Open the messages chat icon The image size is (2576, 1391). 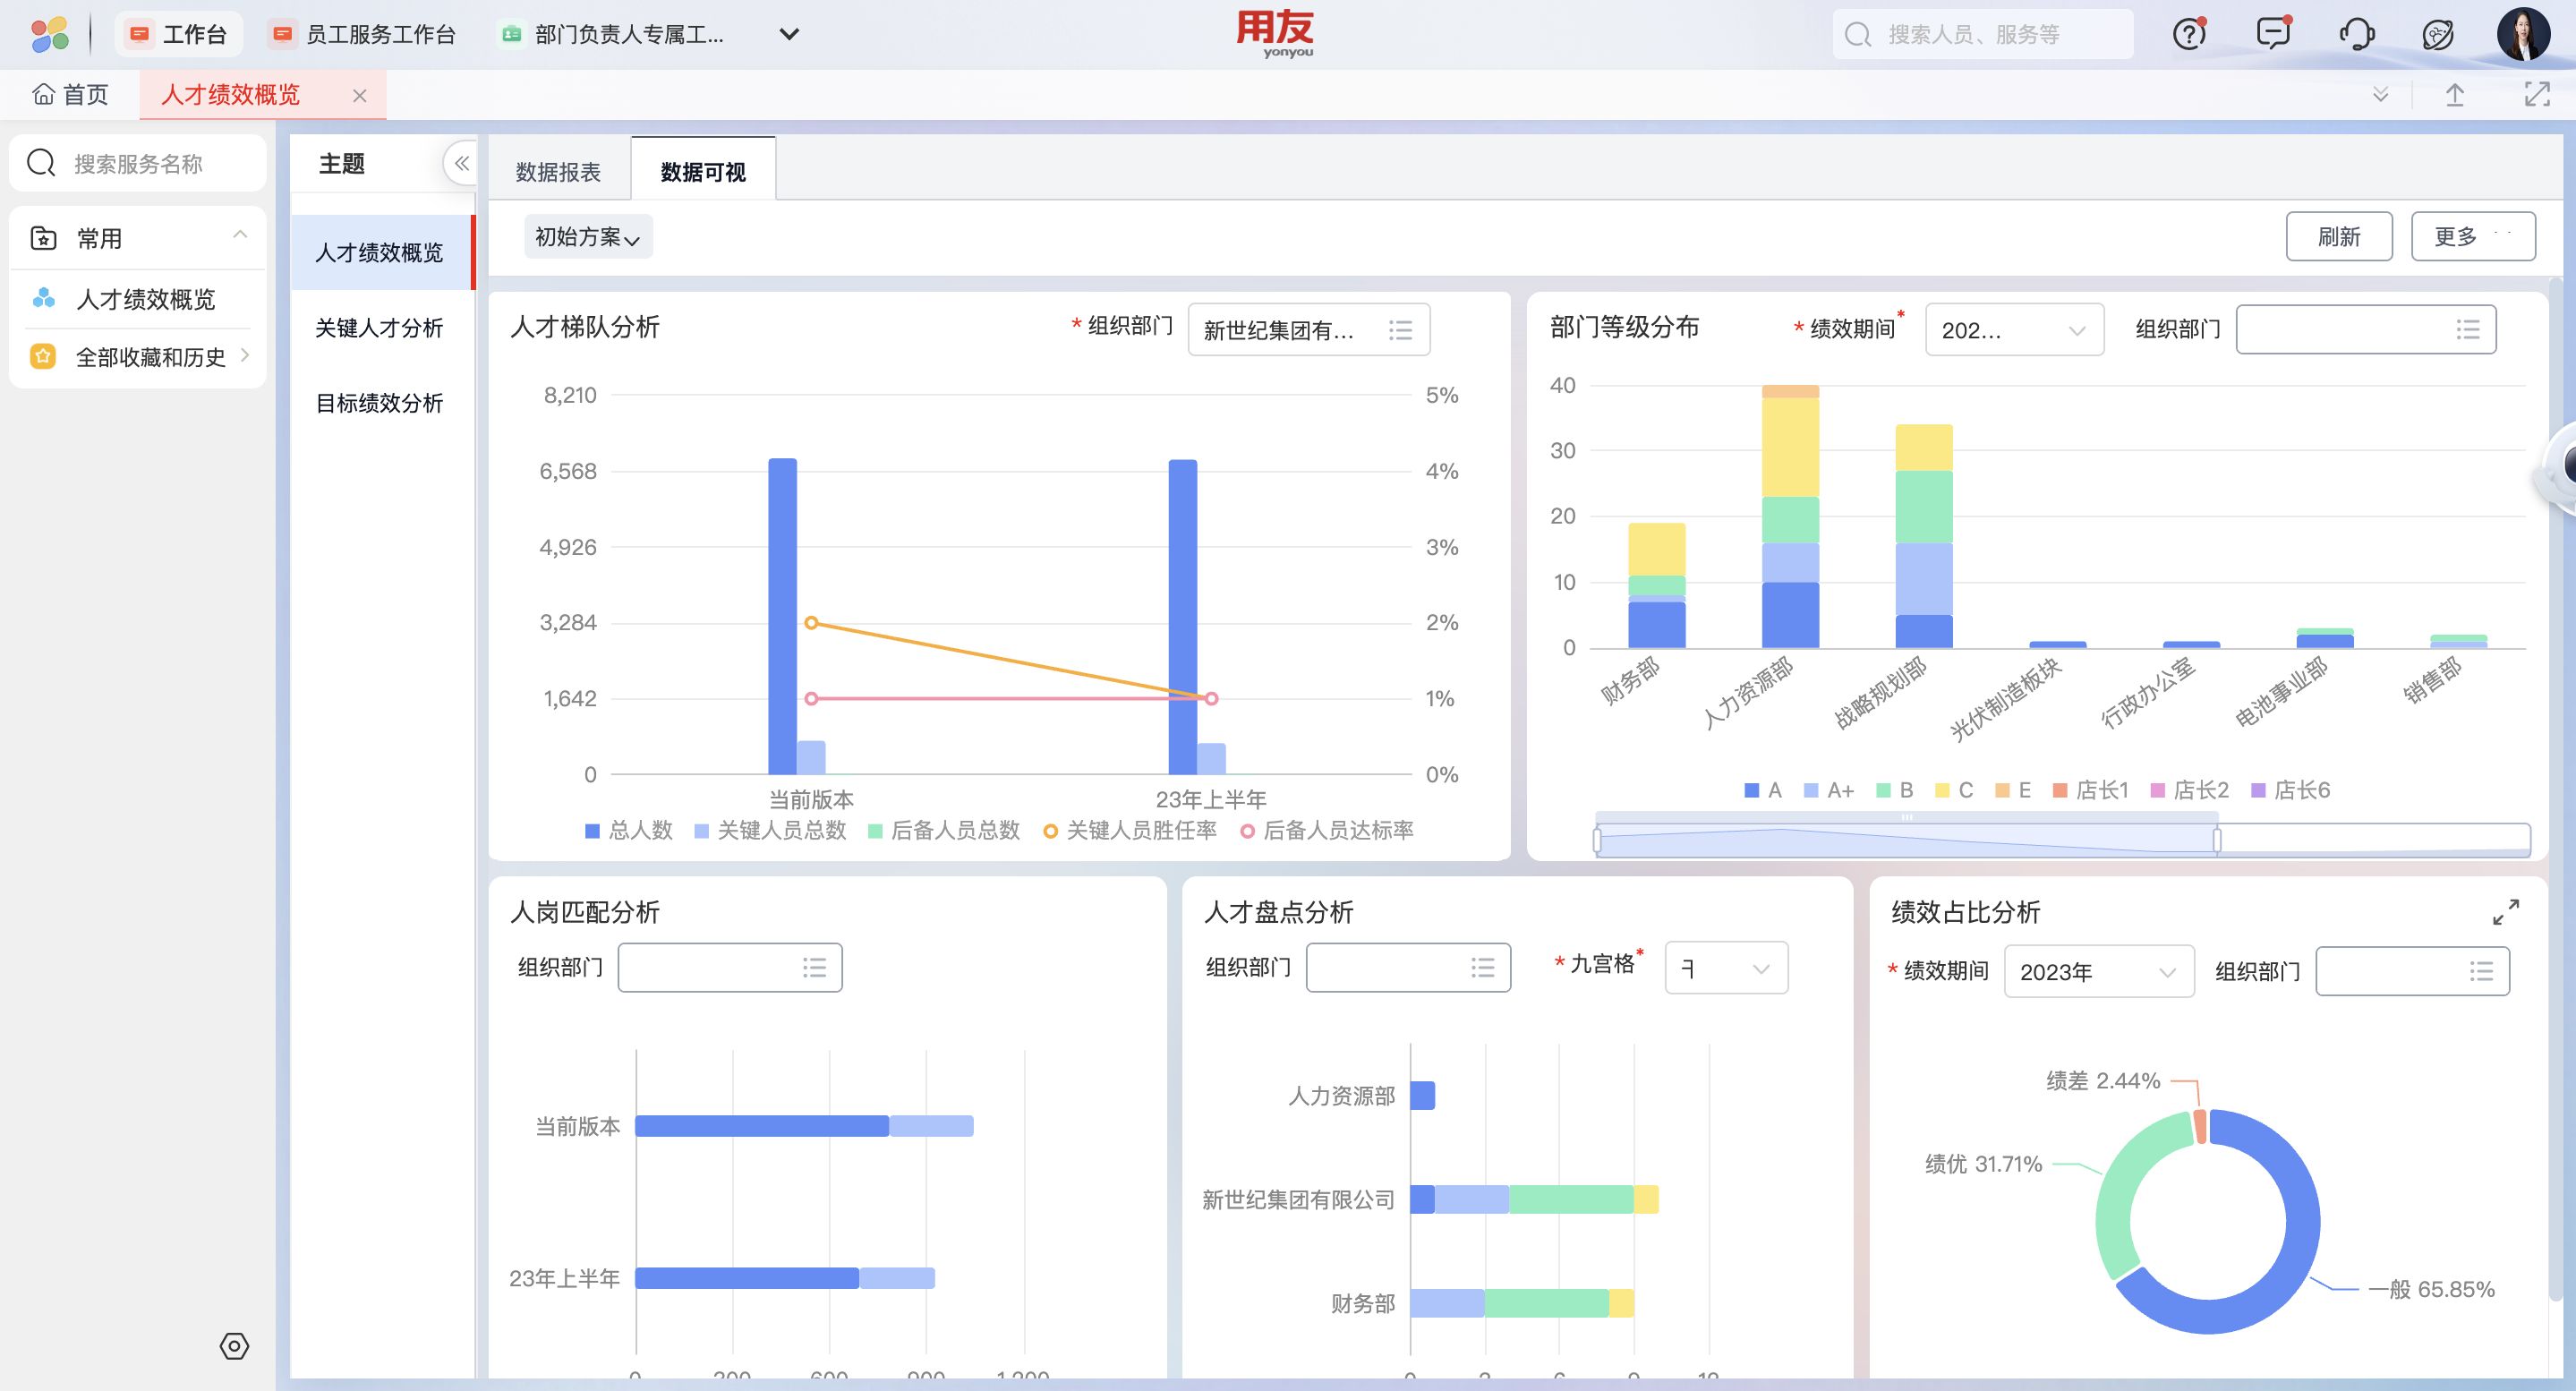point(2273,34)
